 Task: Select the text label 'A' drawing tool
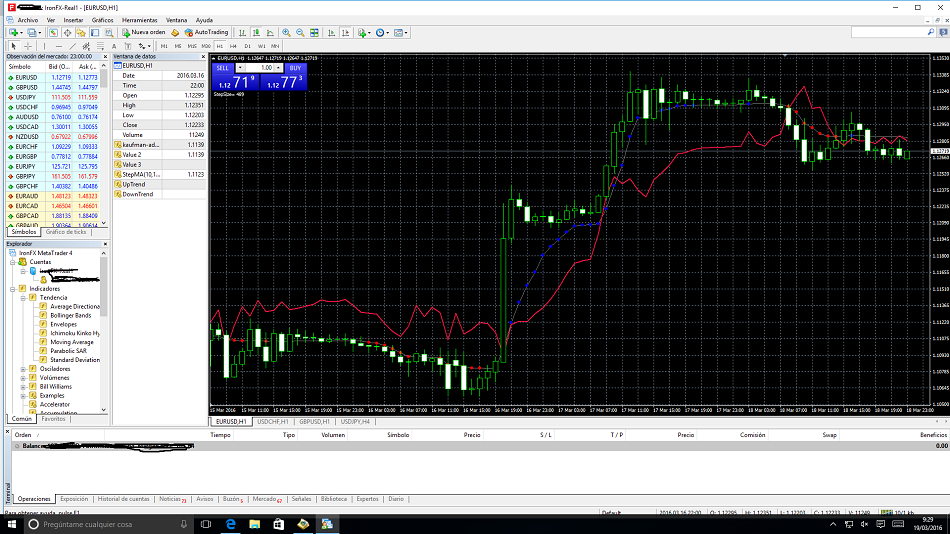pos(114,46)
